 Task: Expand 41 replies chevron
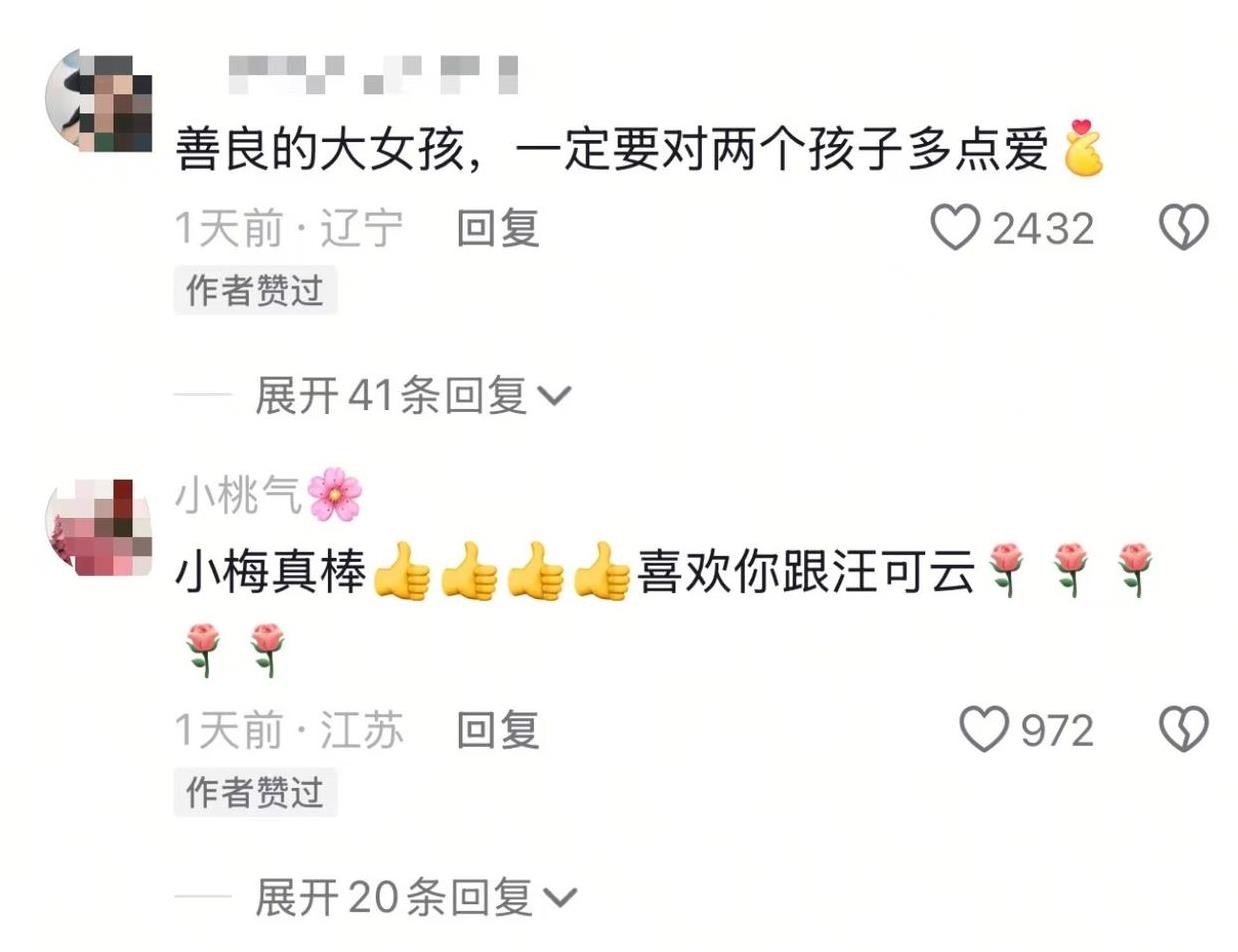[x=554, y=398]
